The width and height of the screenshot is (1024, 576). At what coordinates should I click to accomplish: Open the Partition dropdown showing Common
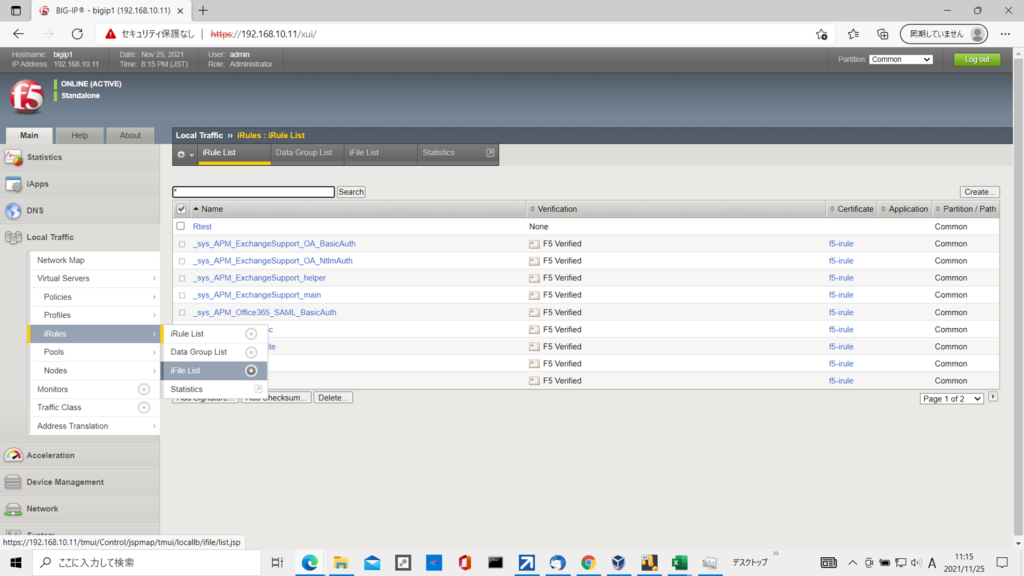900,59
